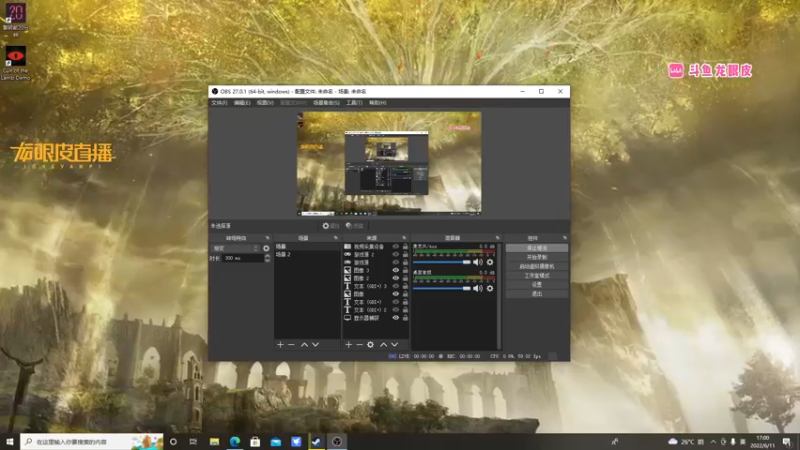Move the source up in the sources list

pyautogui.click(x=384, y=345)
